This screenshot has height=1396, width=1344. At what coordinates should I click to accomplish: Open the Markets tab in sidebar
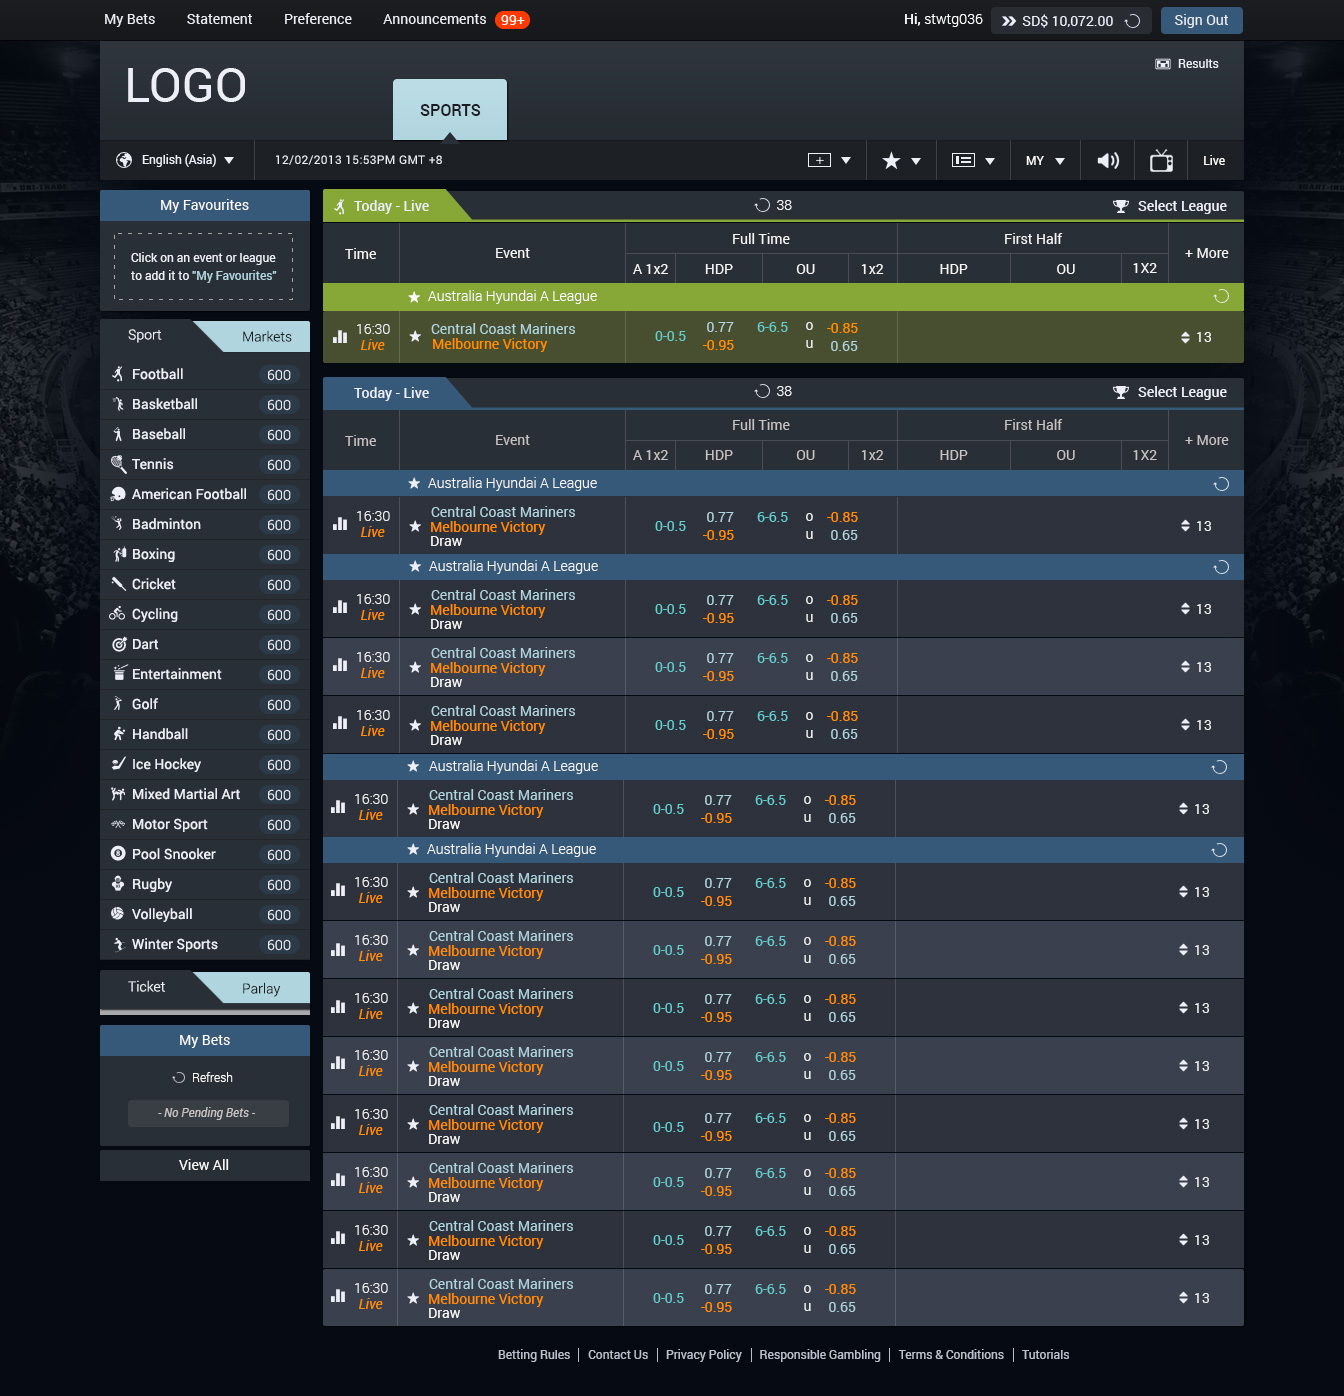[x=266, y=337]
